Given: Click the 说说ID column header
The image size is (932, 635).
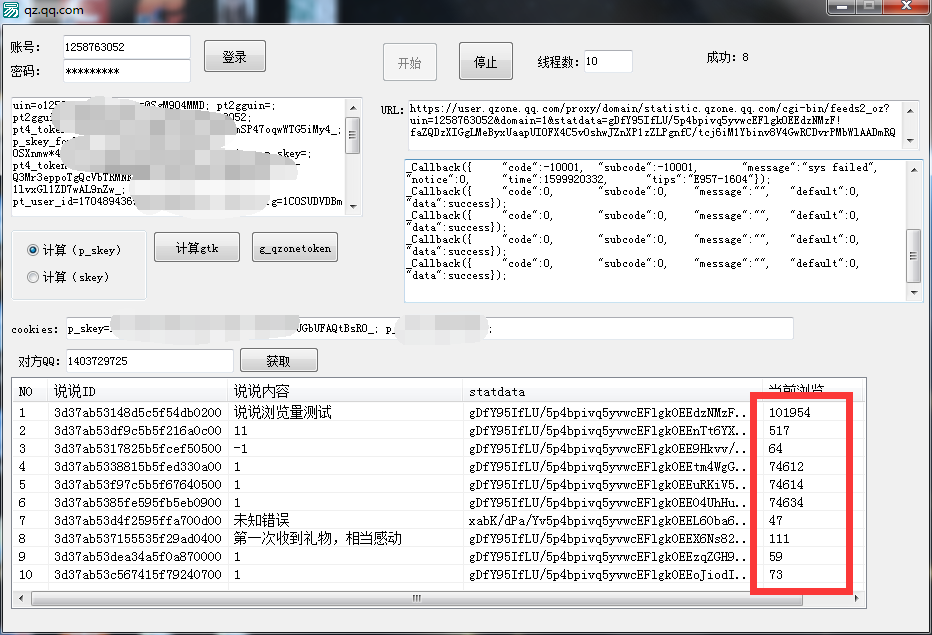Looking at the screenshot, I should 138,391.
